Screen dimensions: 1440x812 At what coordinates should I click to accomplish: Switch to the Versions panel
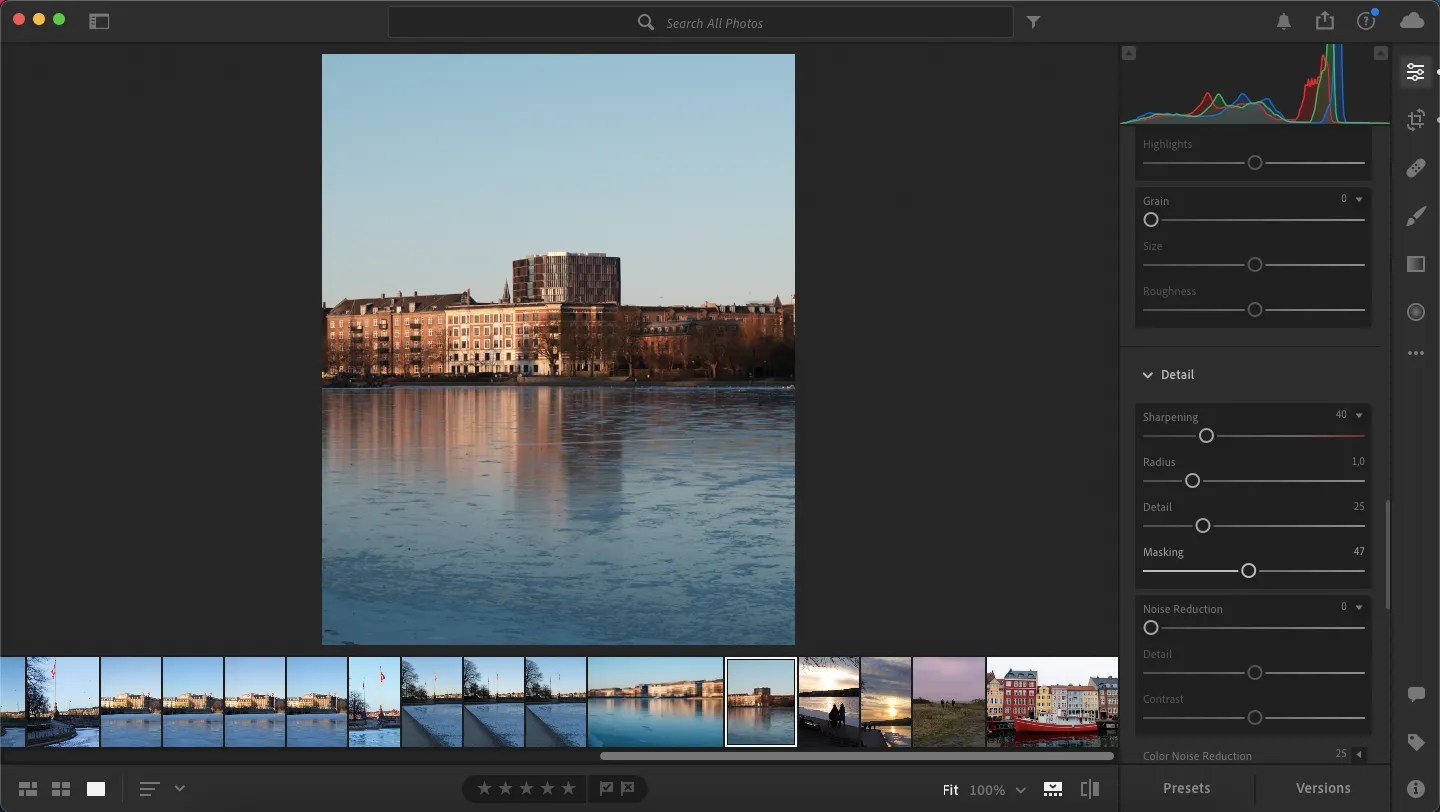point(1322,788)
